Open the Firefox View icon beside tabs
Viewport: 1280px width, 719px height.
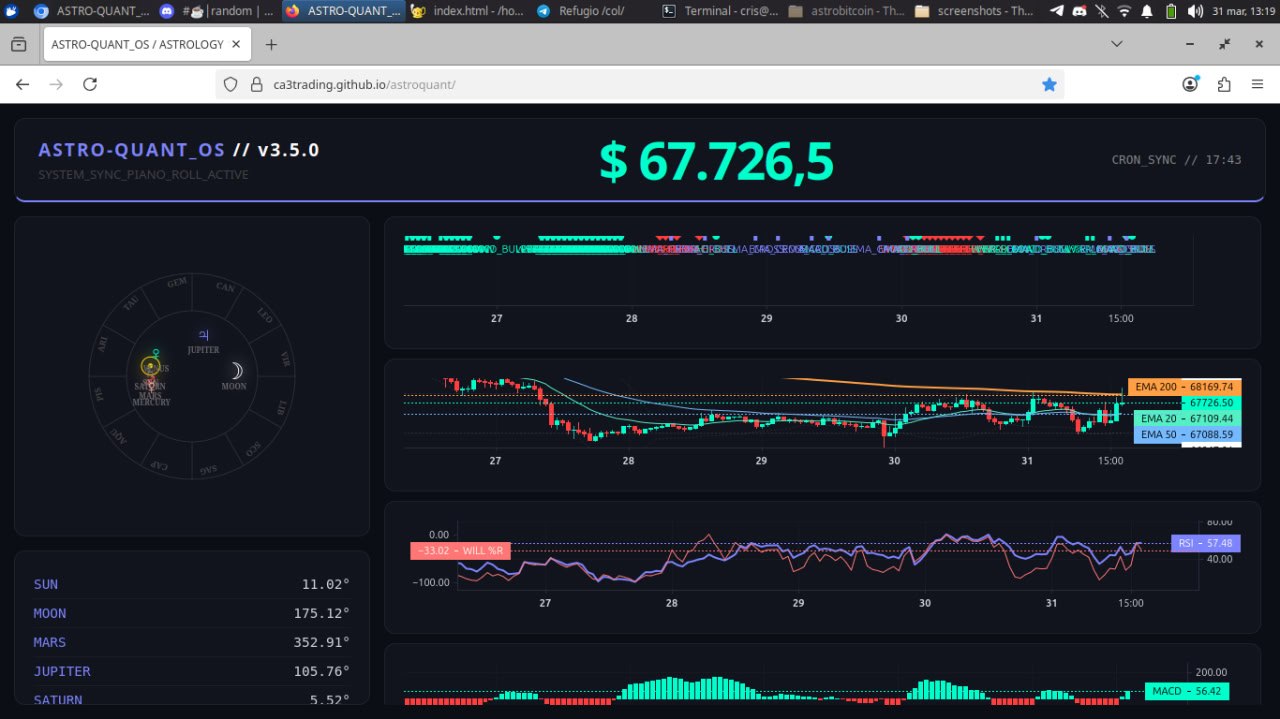tap(19, 45)
